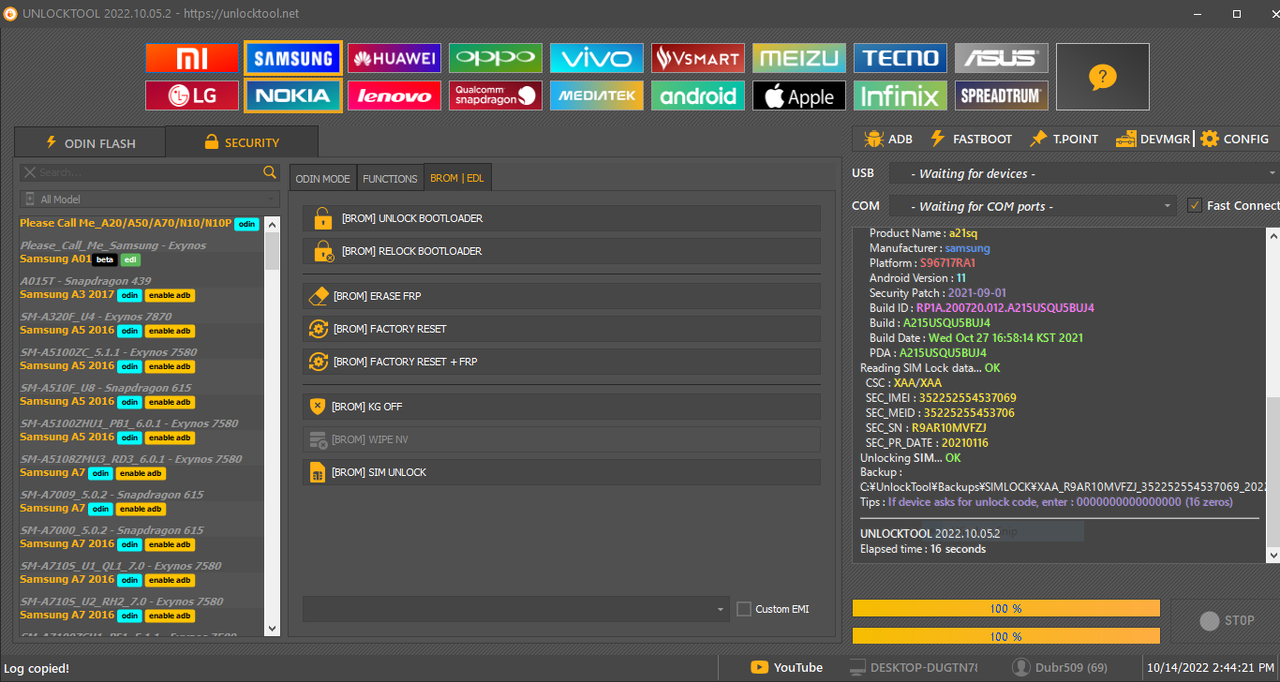
Task: Select the ASUS brand logo
Action: [1001, 58]
